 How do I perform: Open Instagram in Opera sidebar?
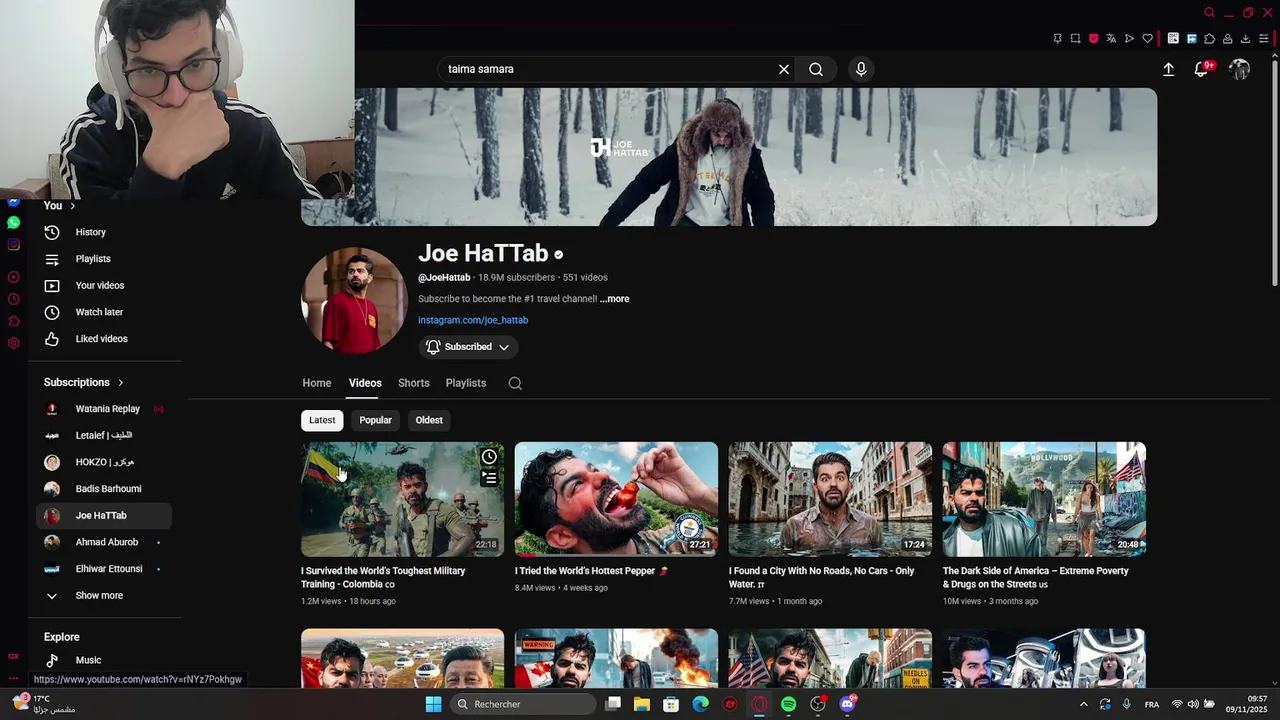pos(13,245)
